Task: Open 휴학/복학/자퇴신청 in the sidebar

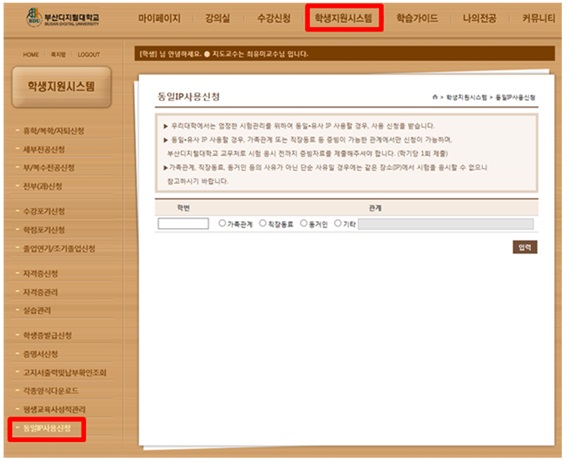Action: click(x=54, y=131)
